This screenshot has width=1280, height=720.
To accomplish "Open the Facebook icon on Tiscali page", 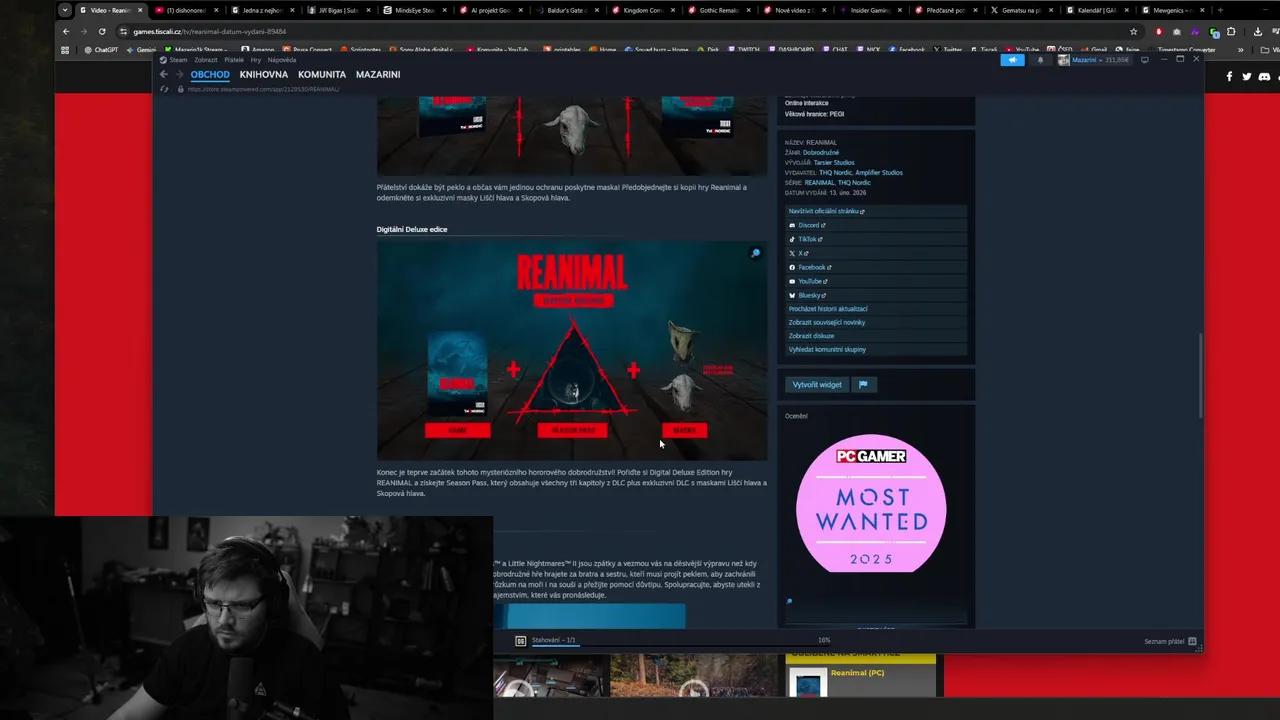I will pyautogui.click(x=1230, y=76).
